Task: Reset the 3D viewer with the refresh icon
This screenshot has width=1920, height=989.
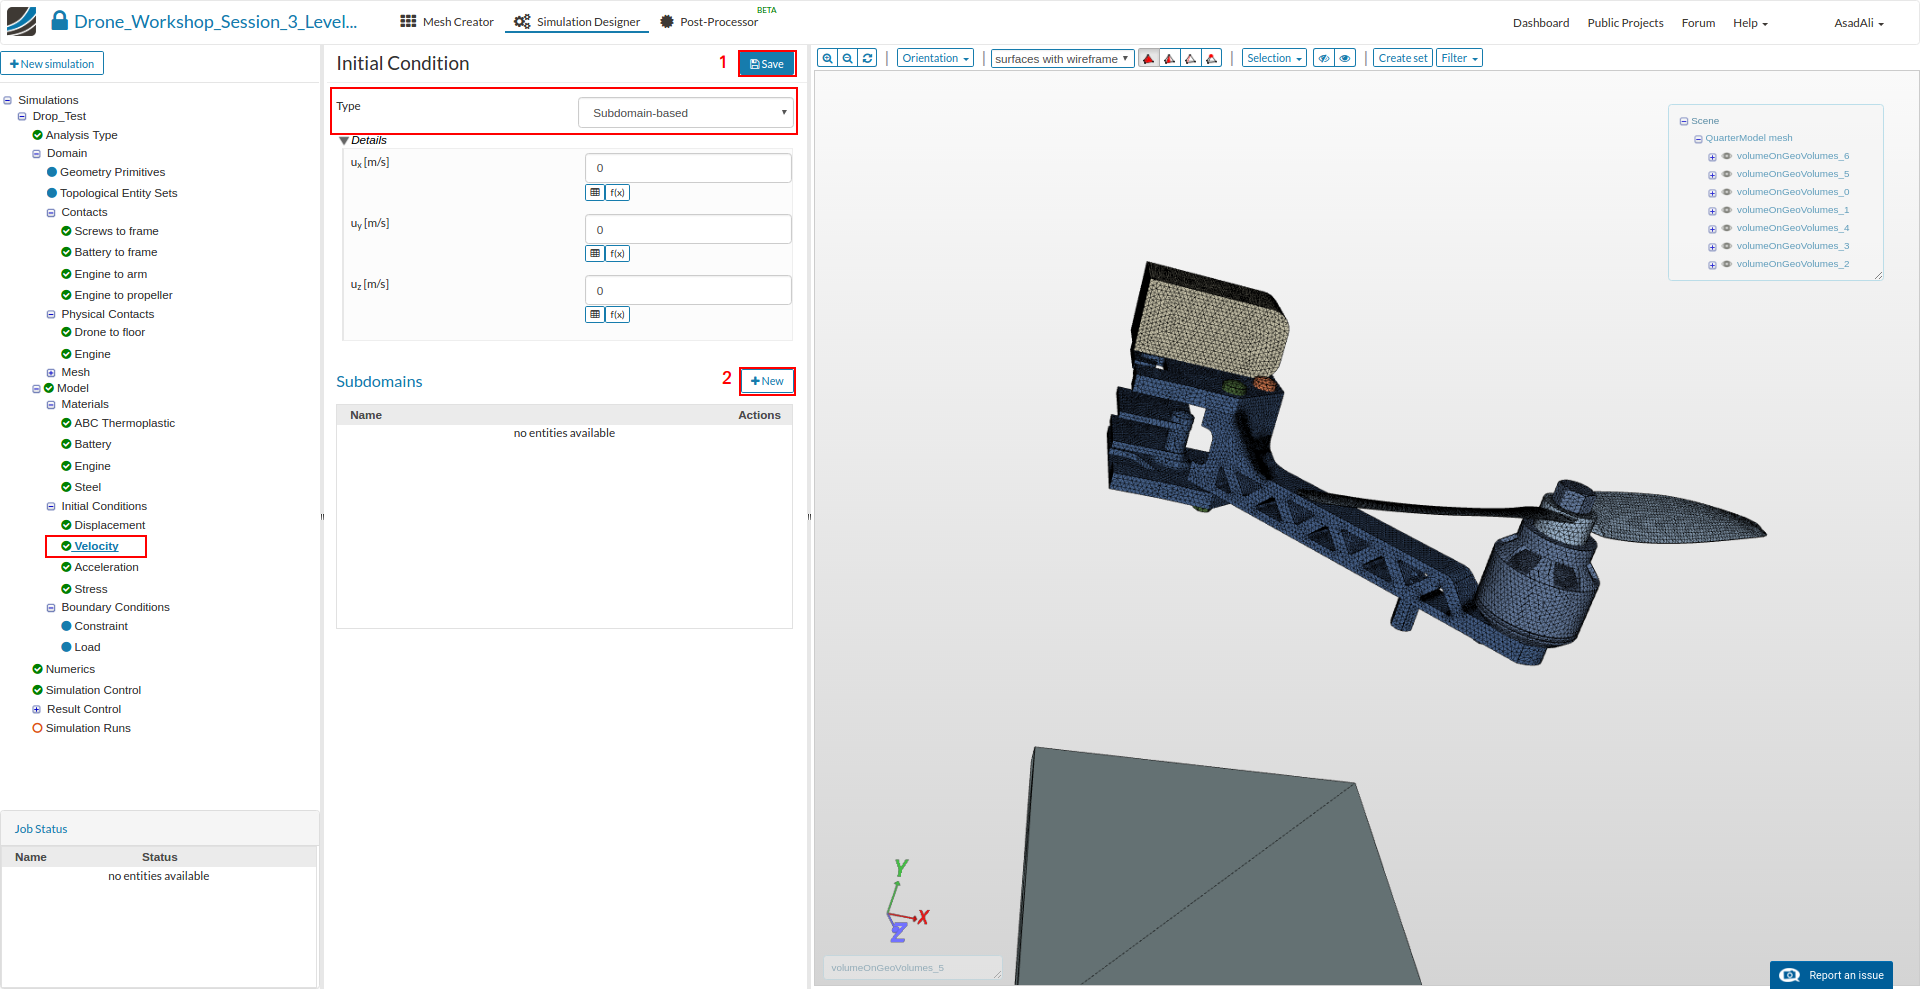Action: coord(868,58)
